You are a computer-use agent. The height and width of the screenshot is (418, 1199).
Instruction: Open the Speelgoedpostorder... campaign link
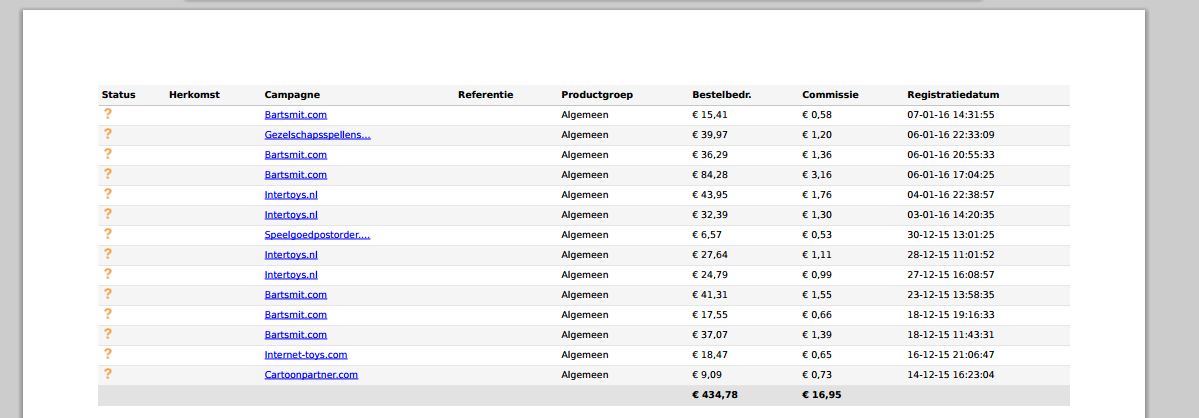click(x=317, y=235)
